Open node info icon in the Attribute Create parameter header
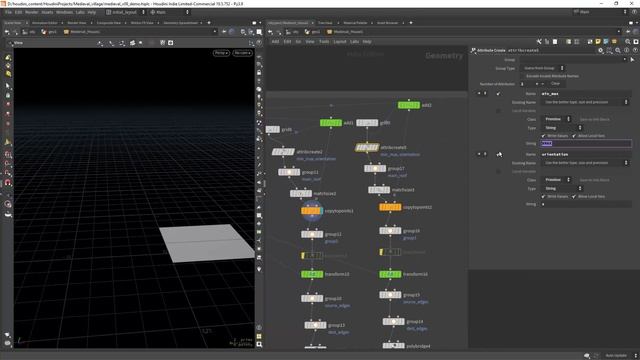 627,50
